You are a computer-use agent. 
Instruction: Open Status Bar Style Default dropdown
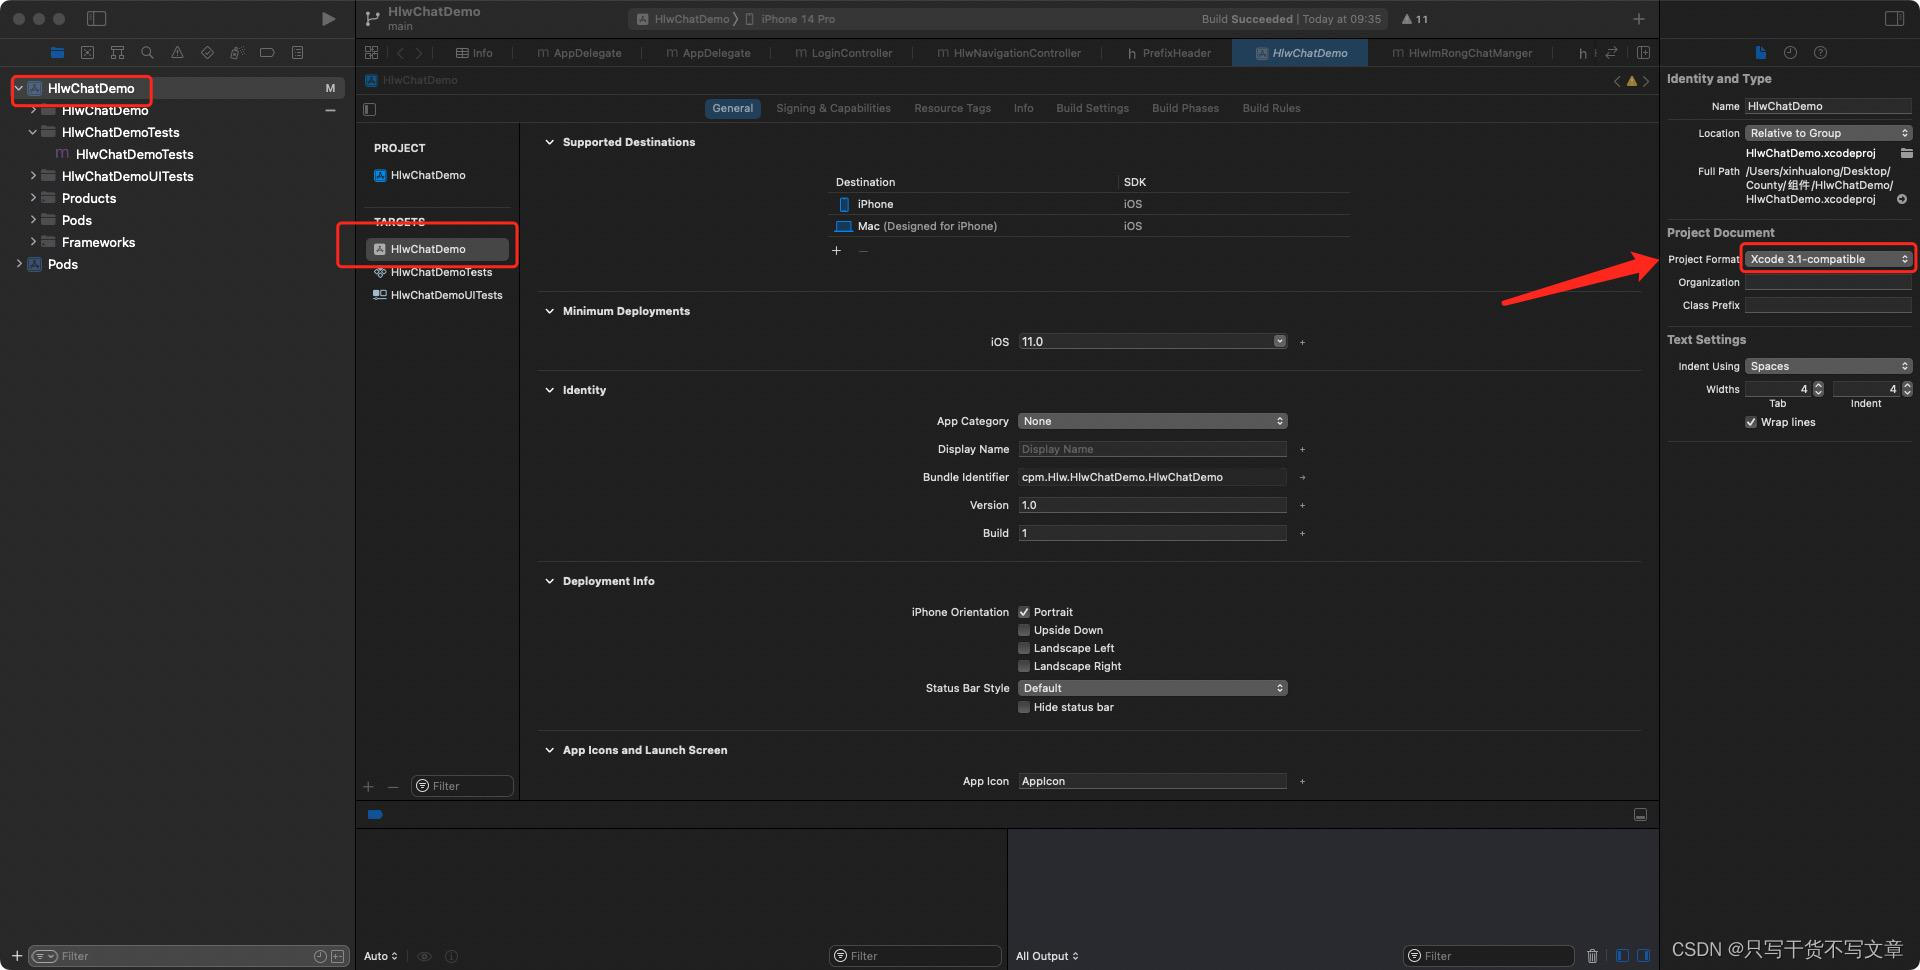click(x=1153, y=688)
